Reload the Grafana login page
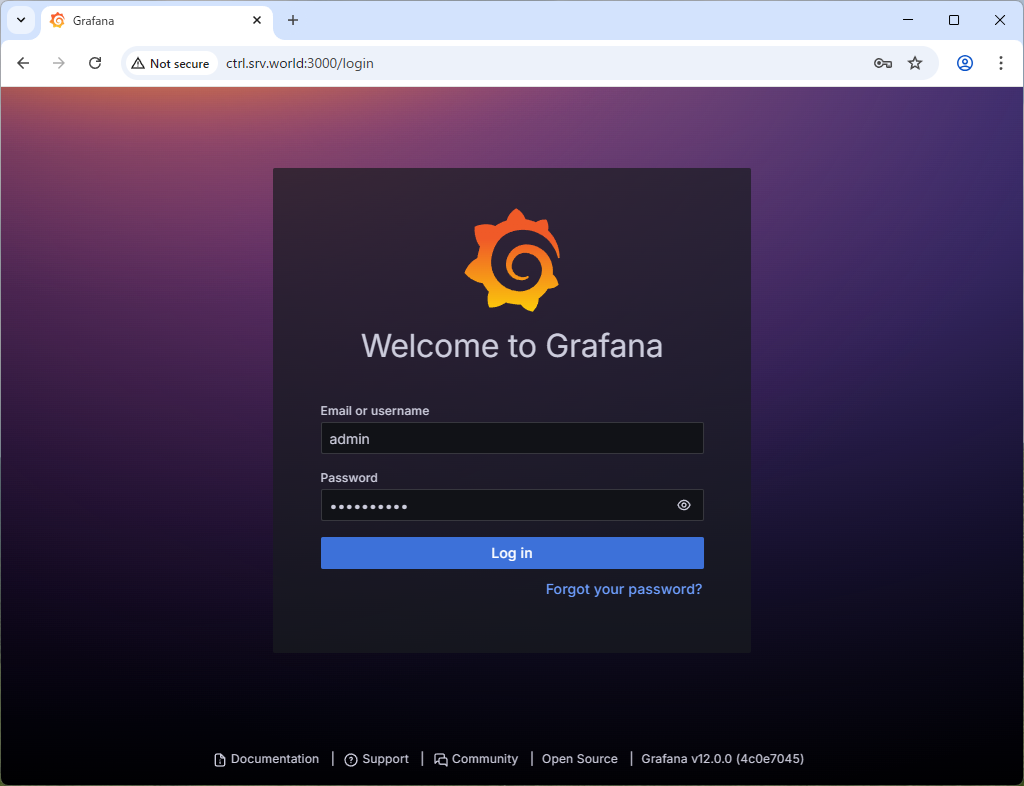This screenshot has height=786, width=1024. pos(95,63)
